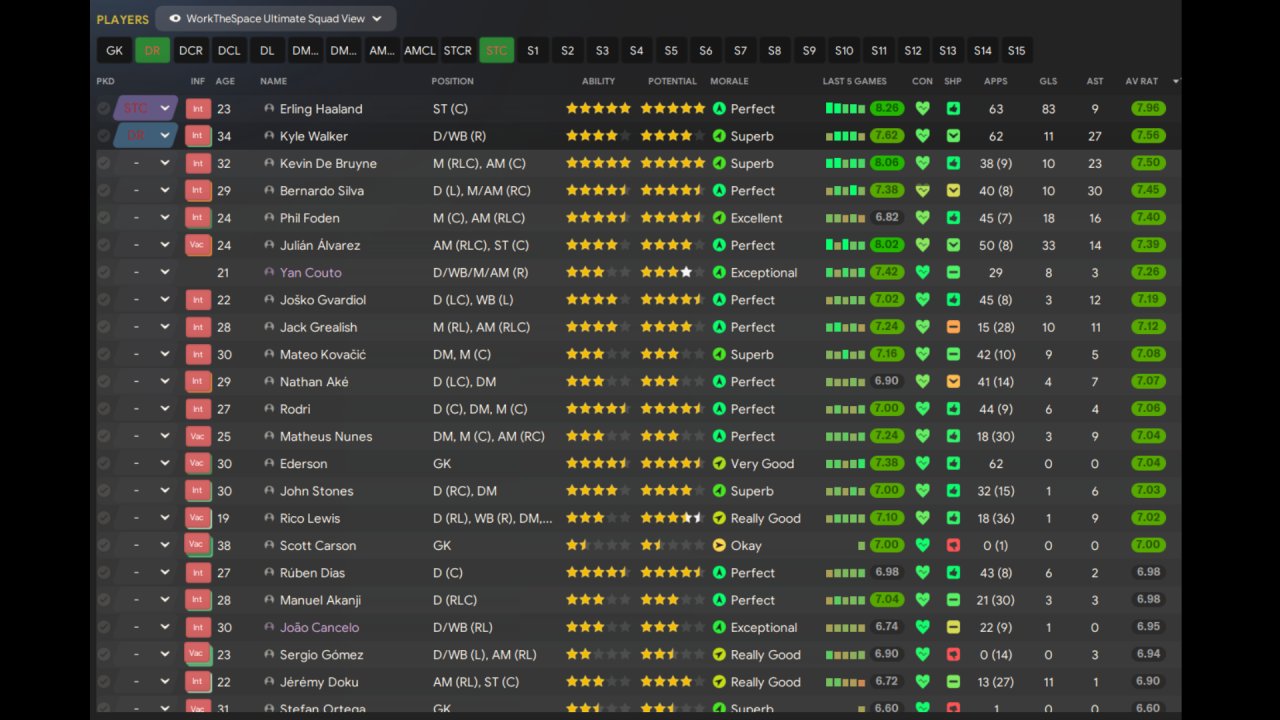This screenshot has height=720, width=1280.
Task: Click the player icon beside Erling Haaland's name
Action: pos(269,109)
